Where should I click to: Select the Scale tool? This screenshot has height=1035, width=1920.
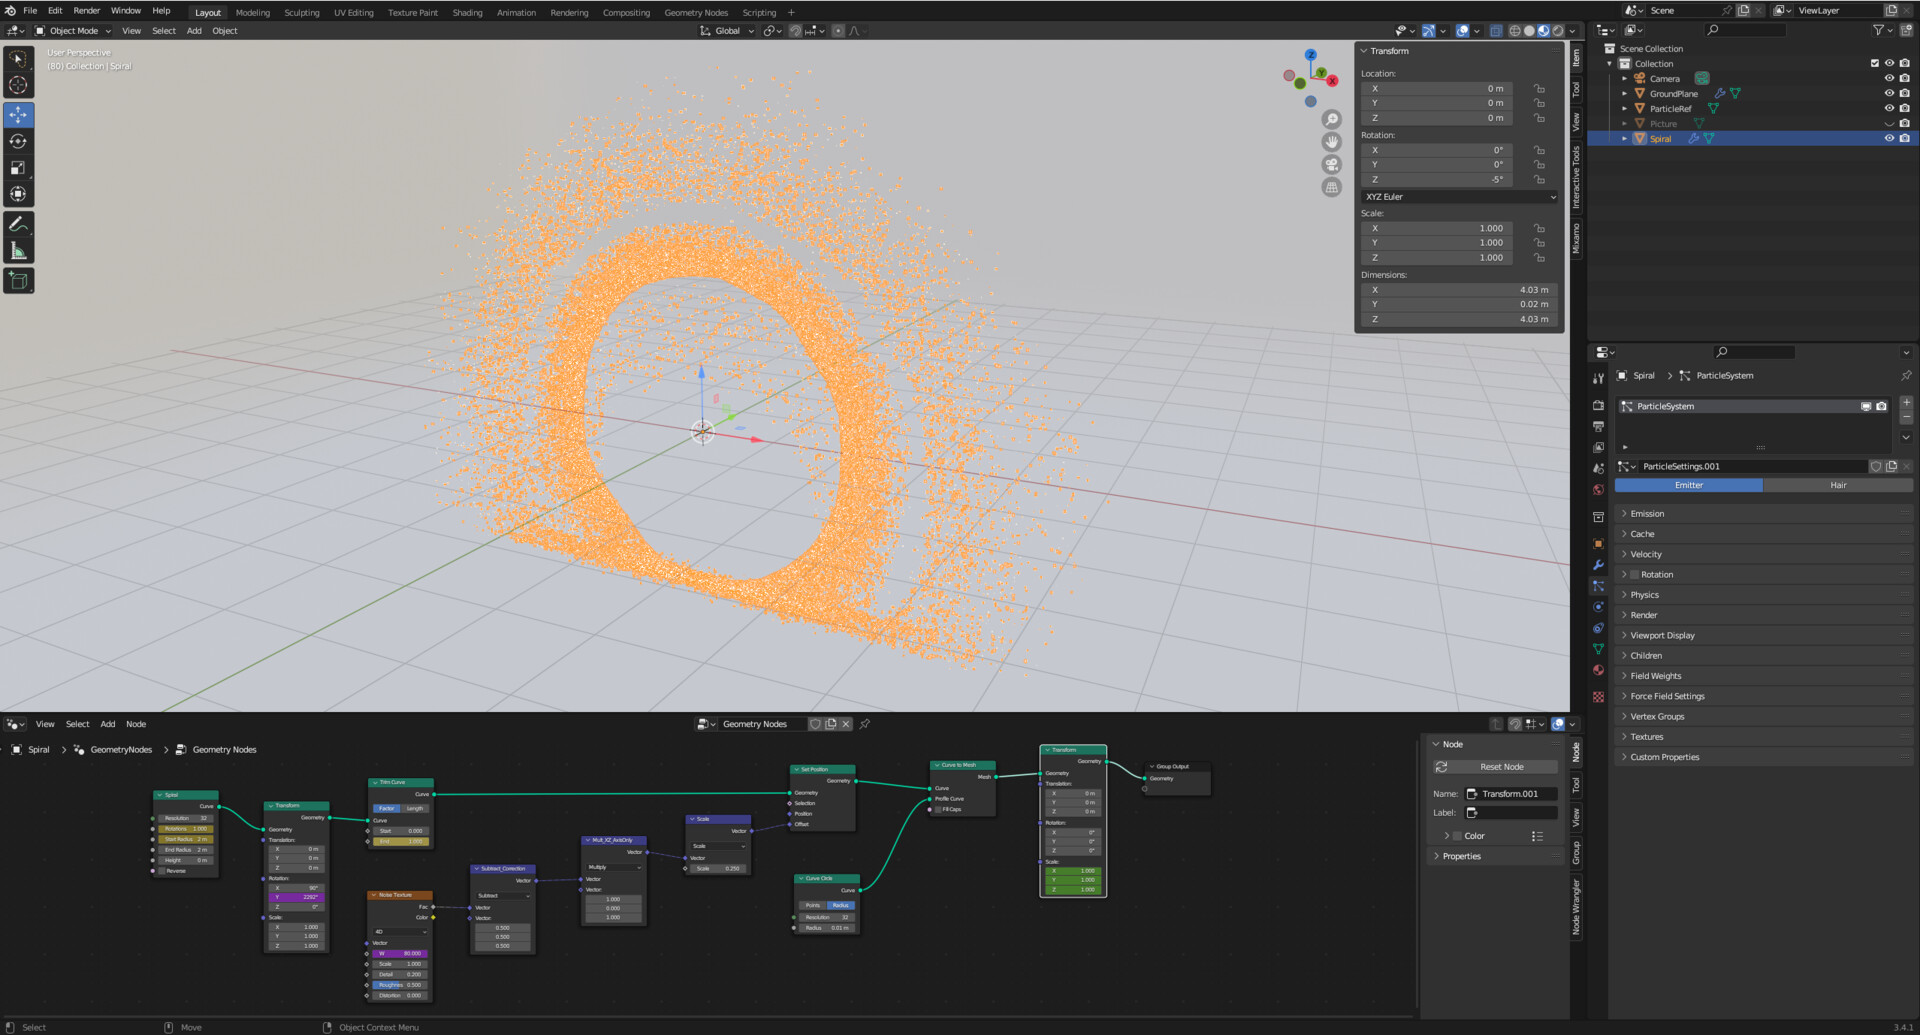point(18,168)
